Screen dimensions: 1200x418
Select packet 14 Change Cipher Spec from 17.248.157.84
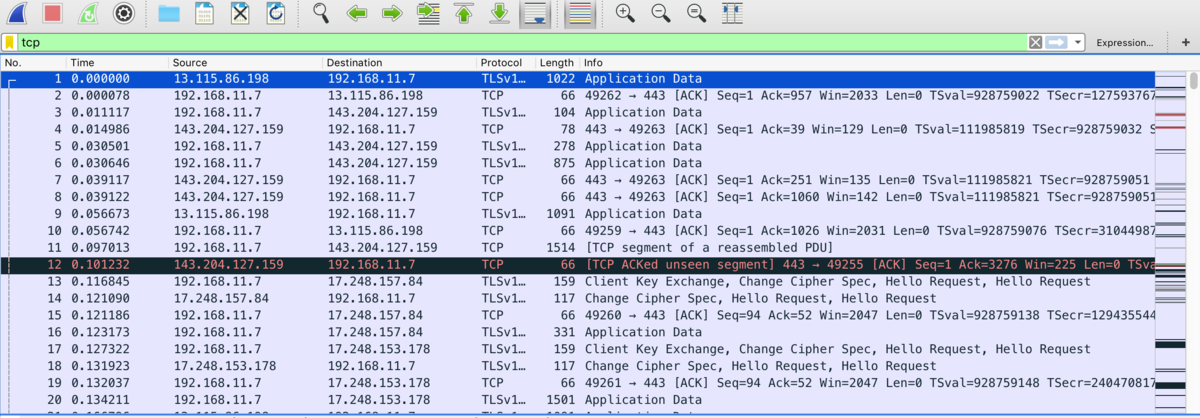(577, 298)
